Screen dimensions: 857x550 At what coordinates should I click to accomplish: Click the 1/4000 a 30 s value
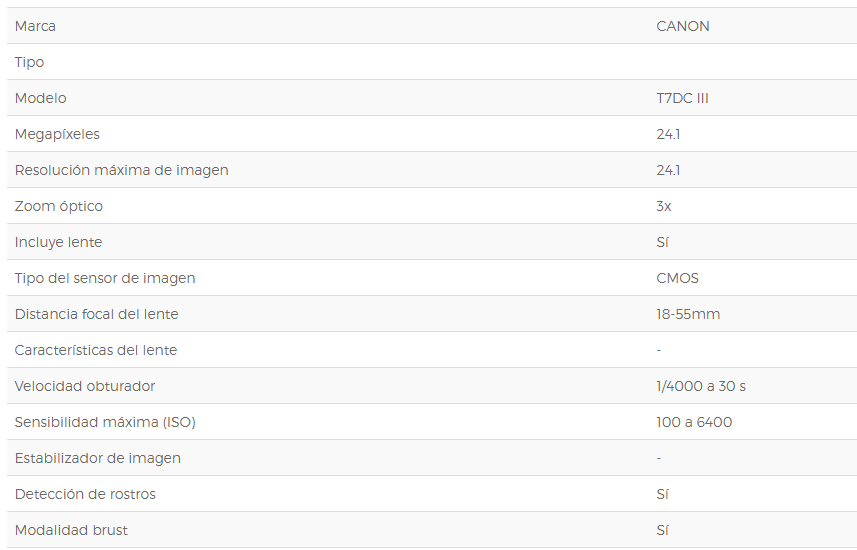pos(701,387)
